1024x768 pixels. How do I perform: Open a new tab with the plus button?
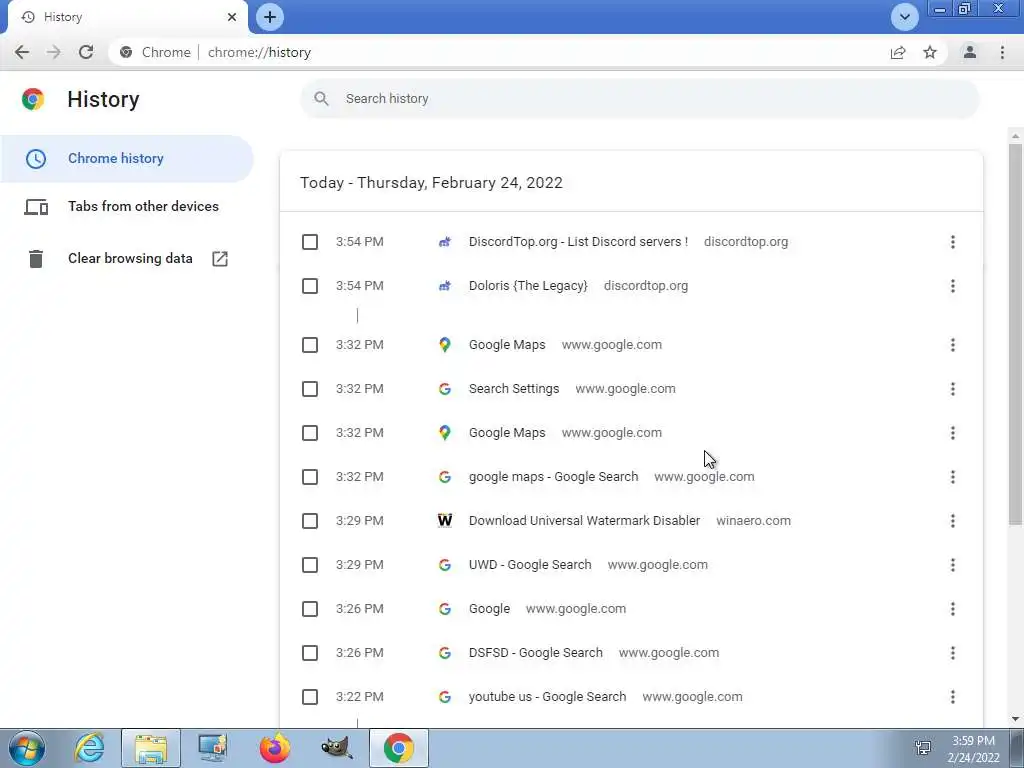(270, 17)
